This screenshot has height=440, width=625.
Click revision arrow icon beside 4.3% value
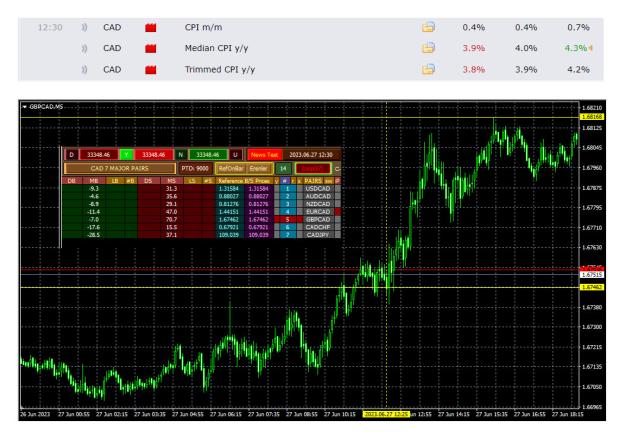[x=591, y=48]
